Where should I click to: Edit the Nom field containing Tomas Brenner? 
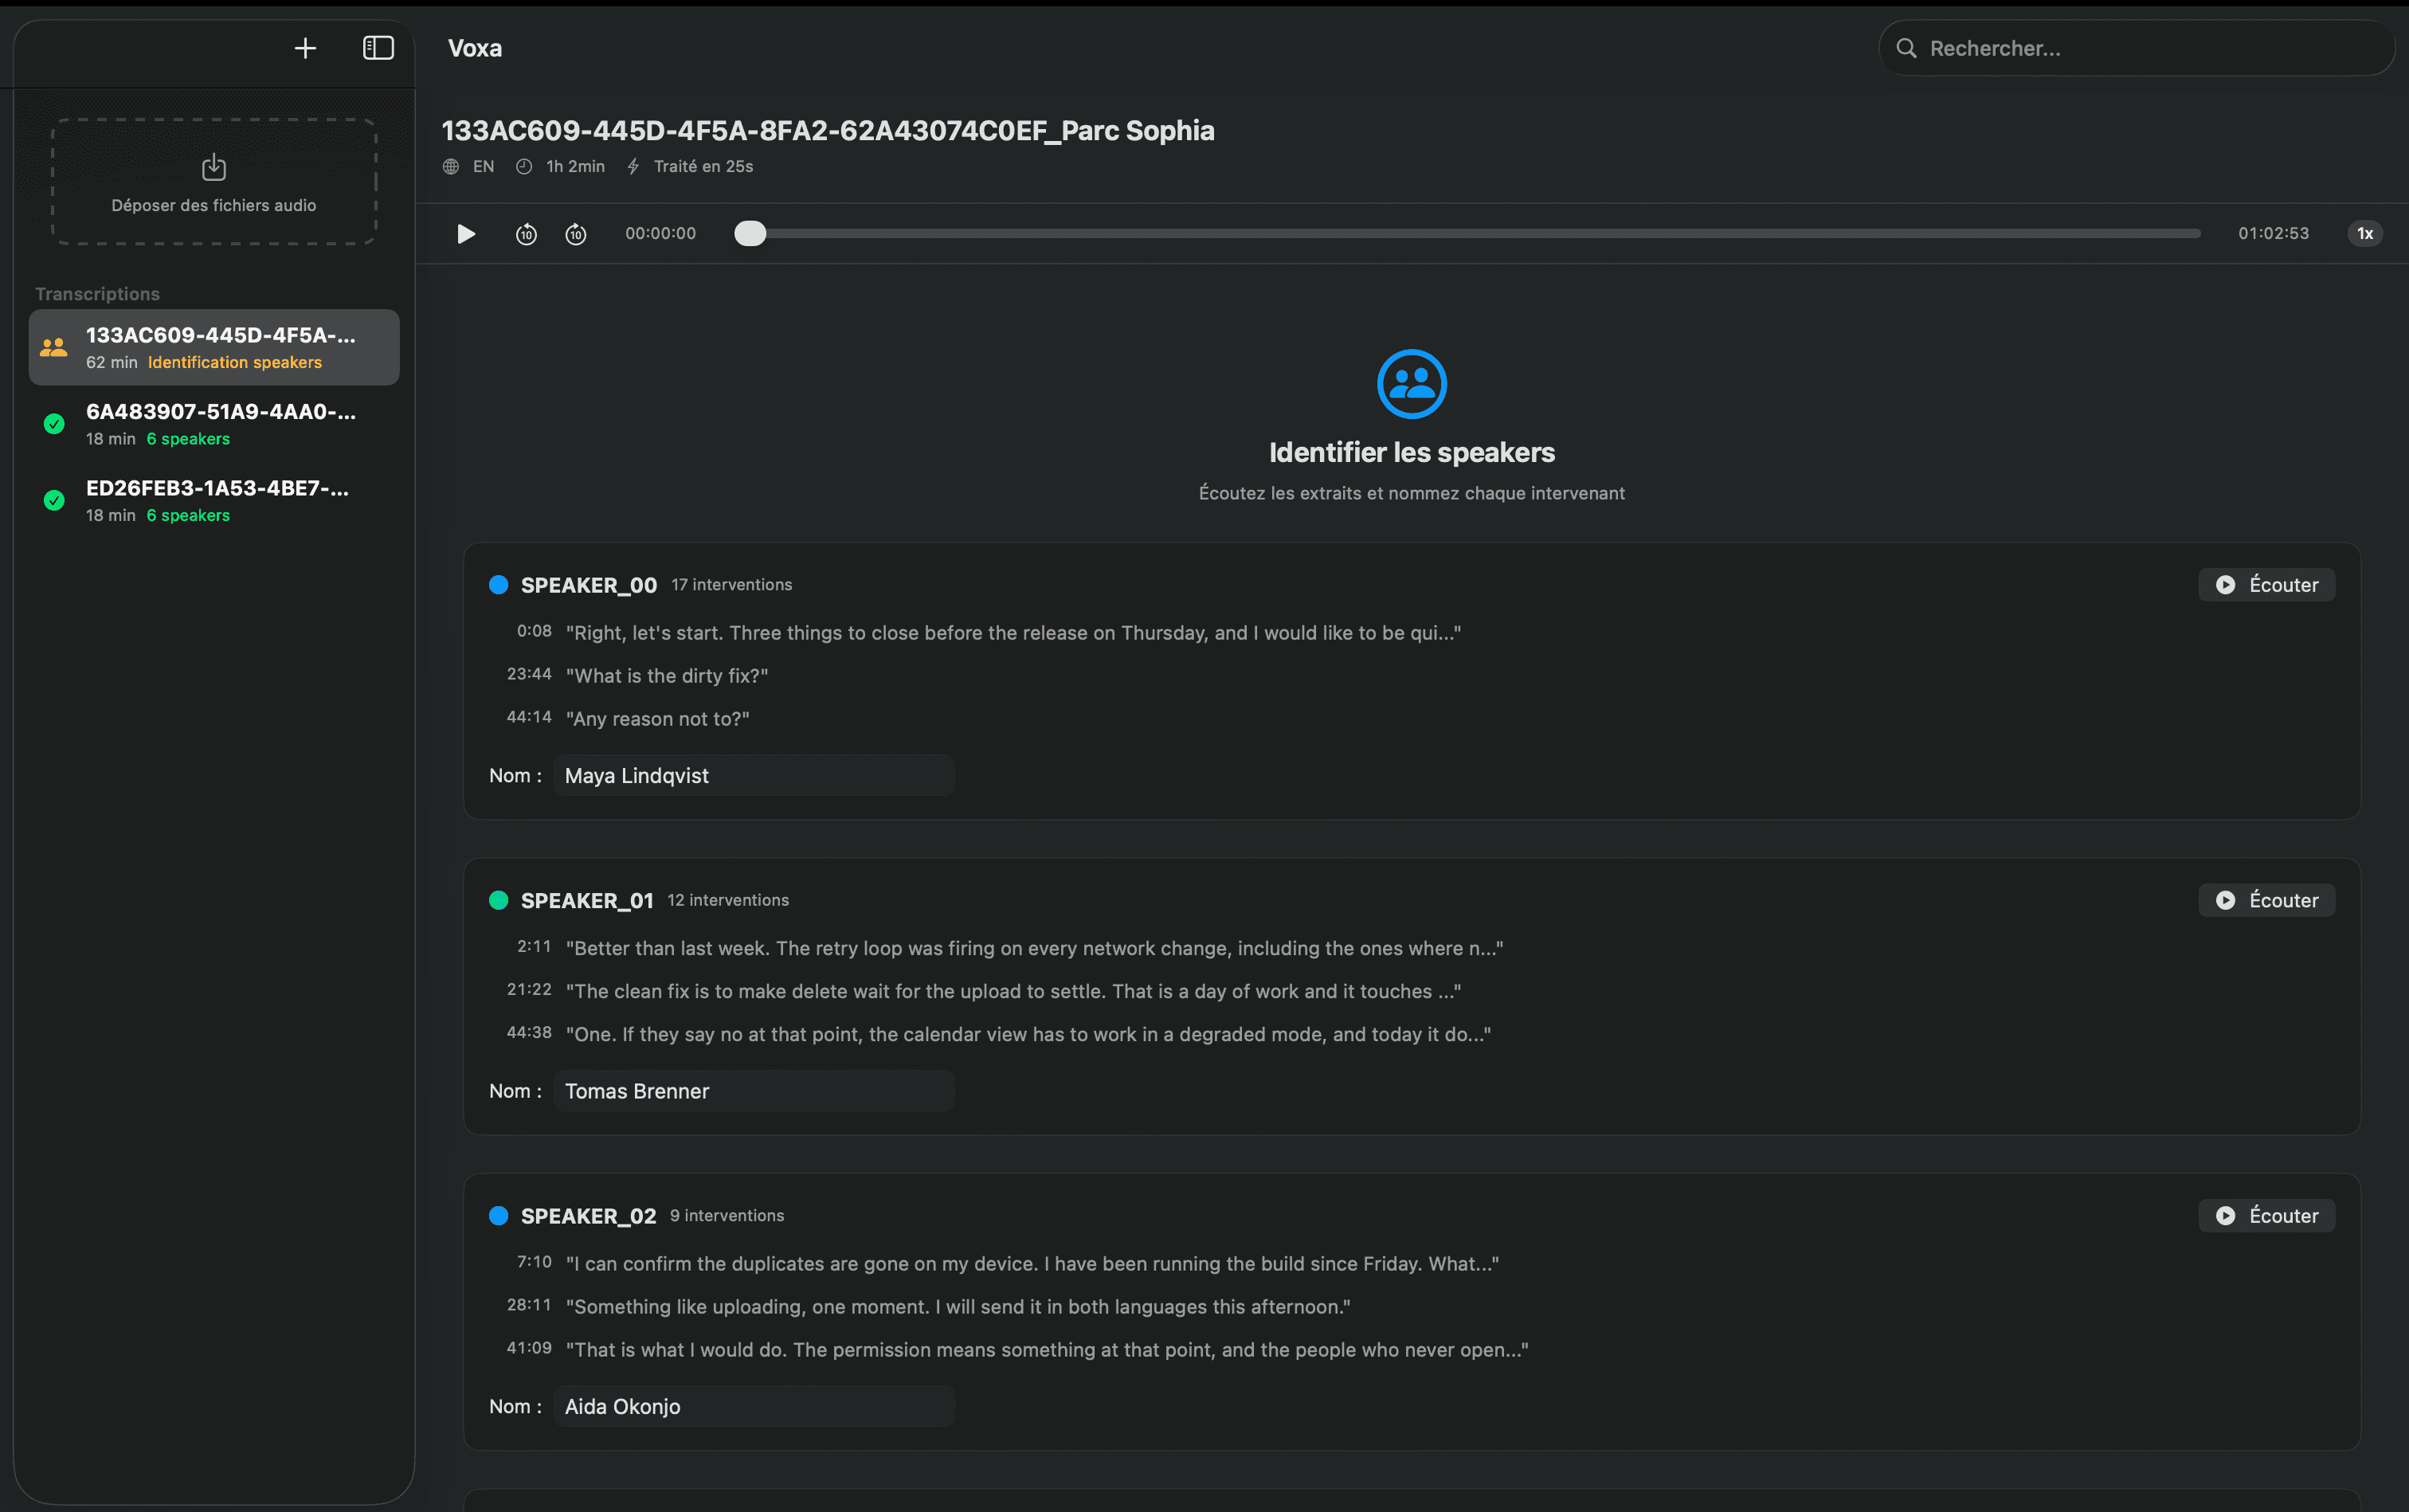coord(754,1091)
